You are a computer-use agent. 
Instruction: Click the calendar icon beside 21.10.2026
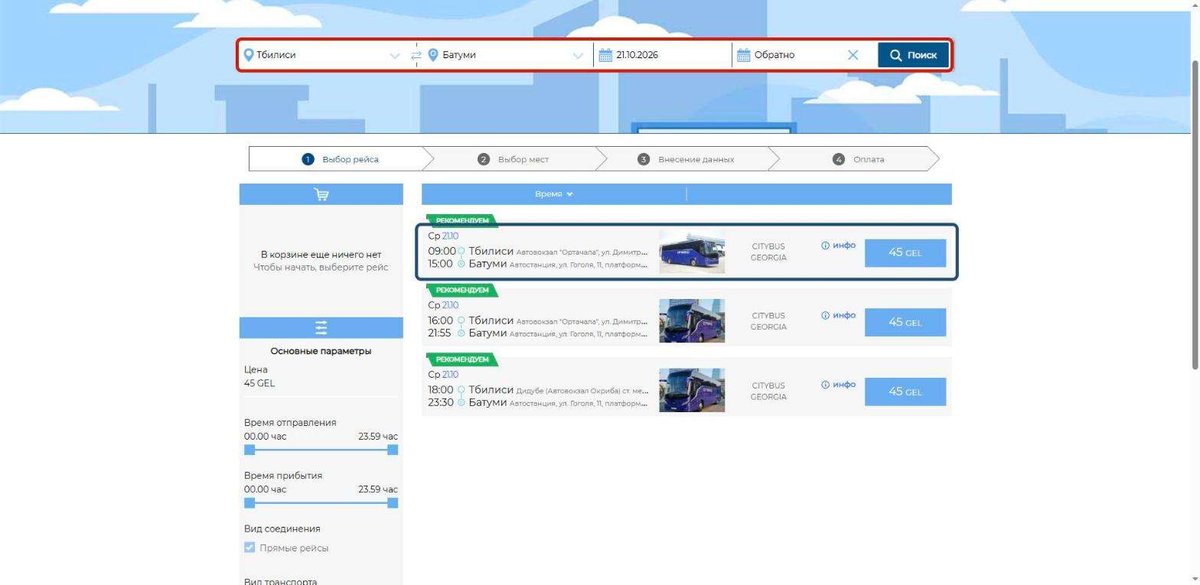tap(605, 55)
